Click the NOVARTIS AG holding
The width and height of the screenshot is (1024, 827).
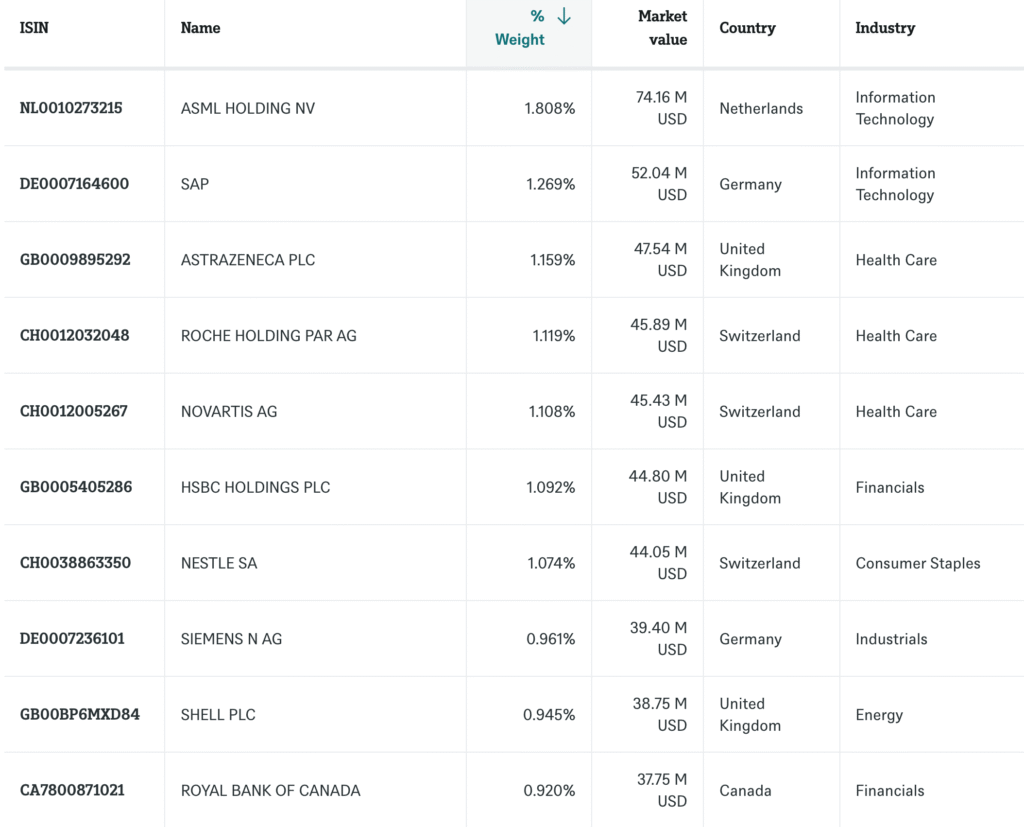(x=229, y=412)
